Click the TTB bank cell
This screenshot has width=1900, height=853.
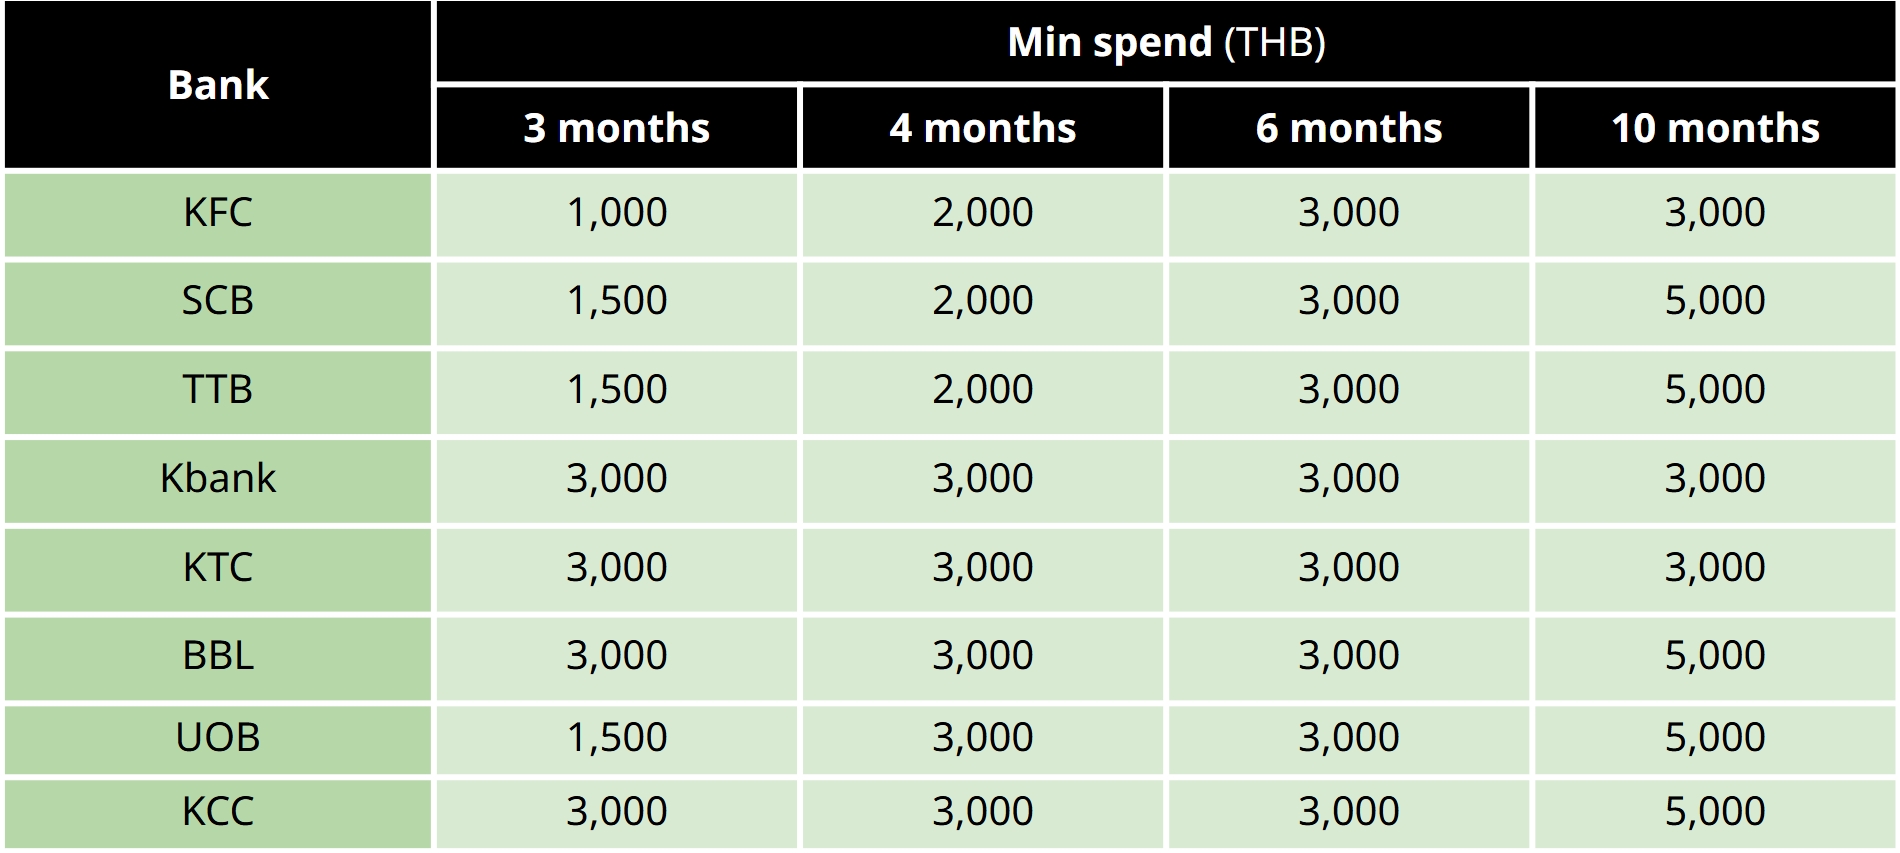pos(218,389)
